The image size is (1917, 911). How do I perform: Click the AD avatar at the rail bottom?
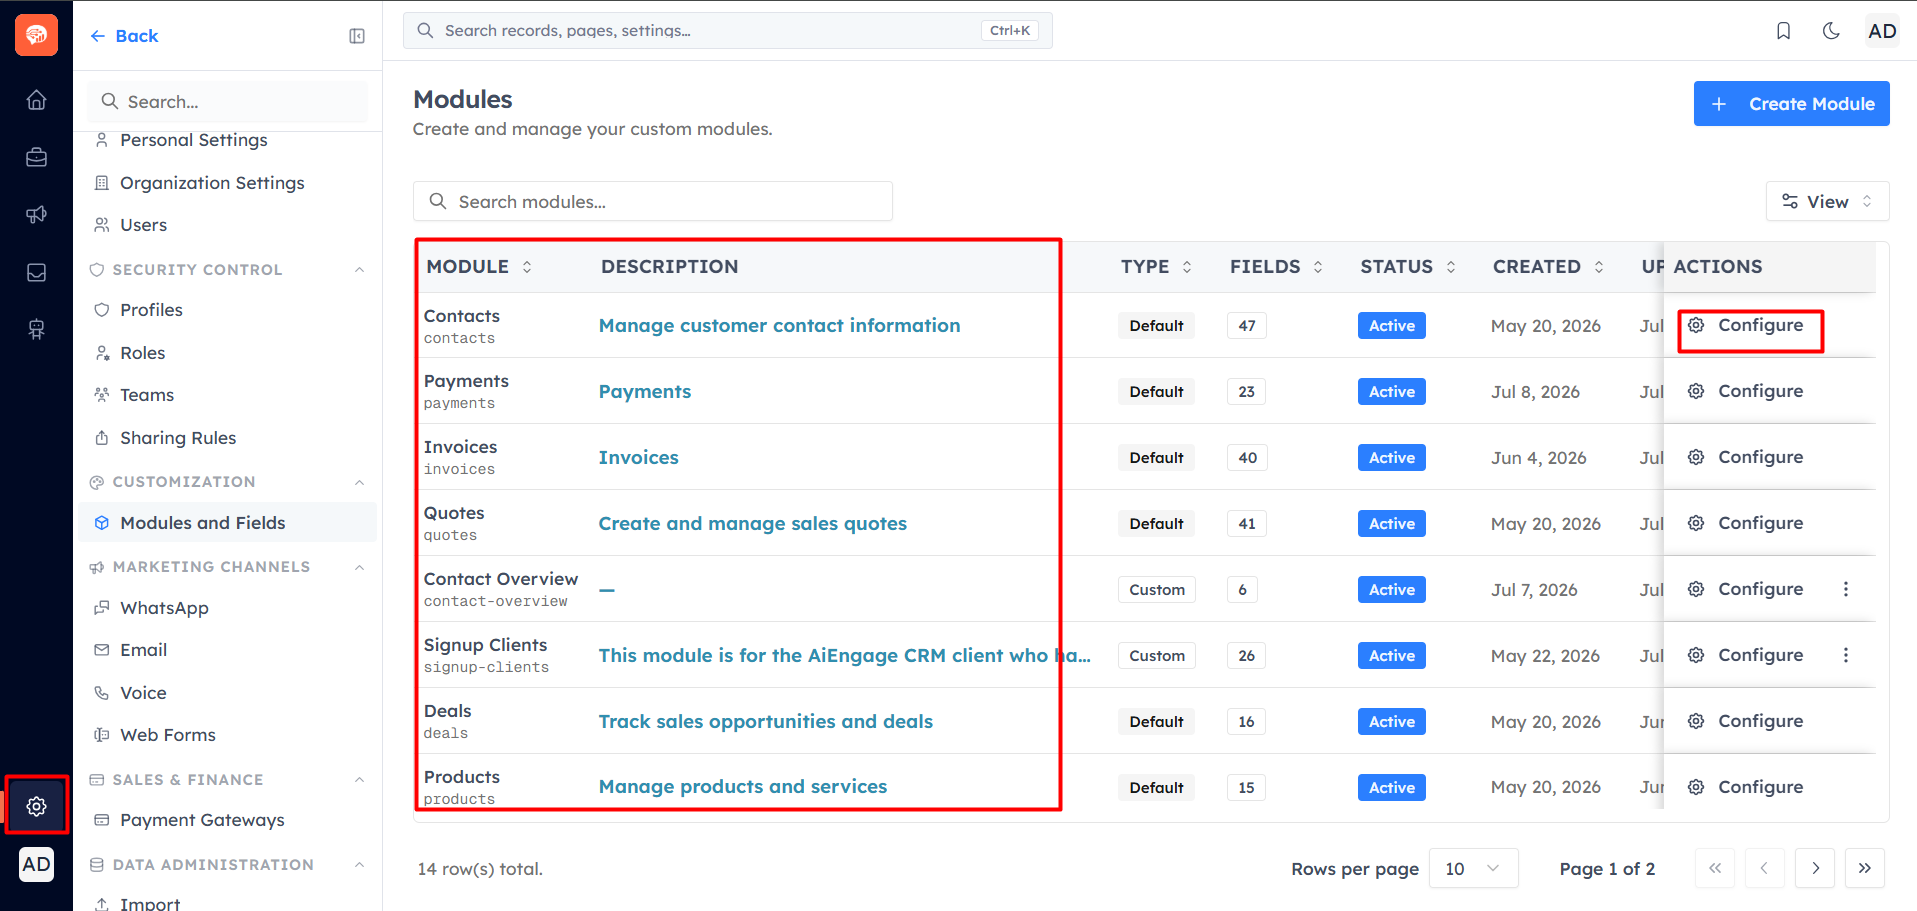point(36,864)
